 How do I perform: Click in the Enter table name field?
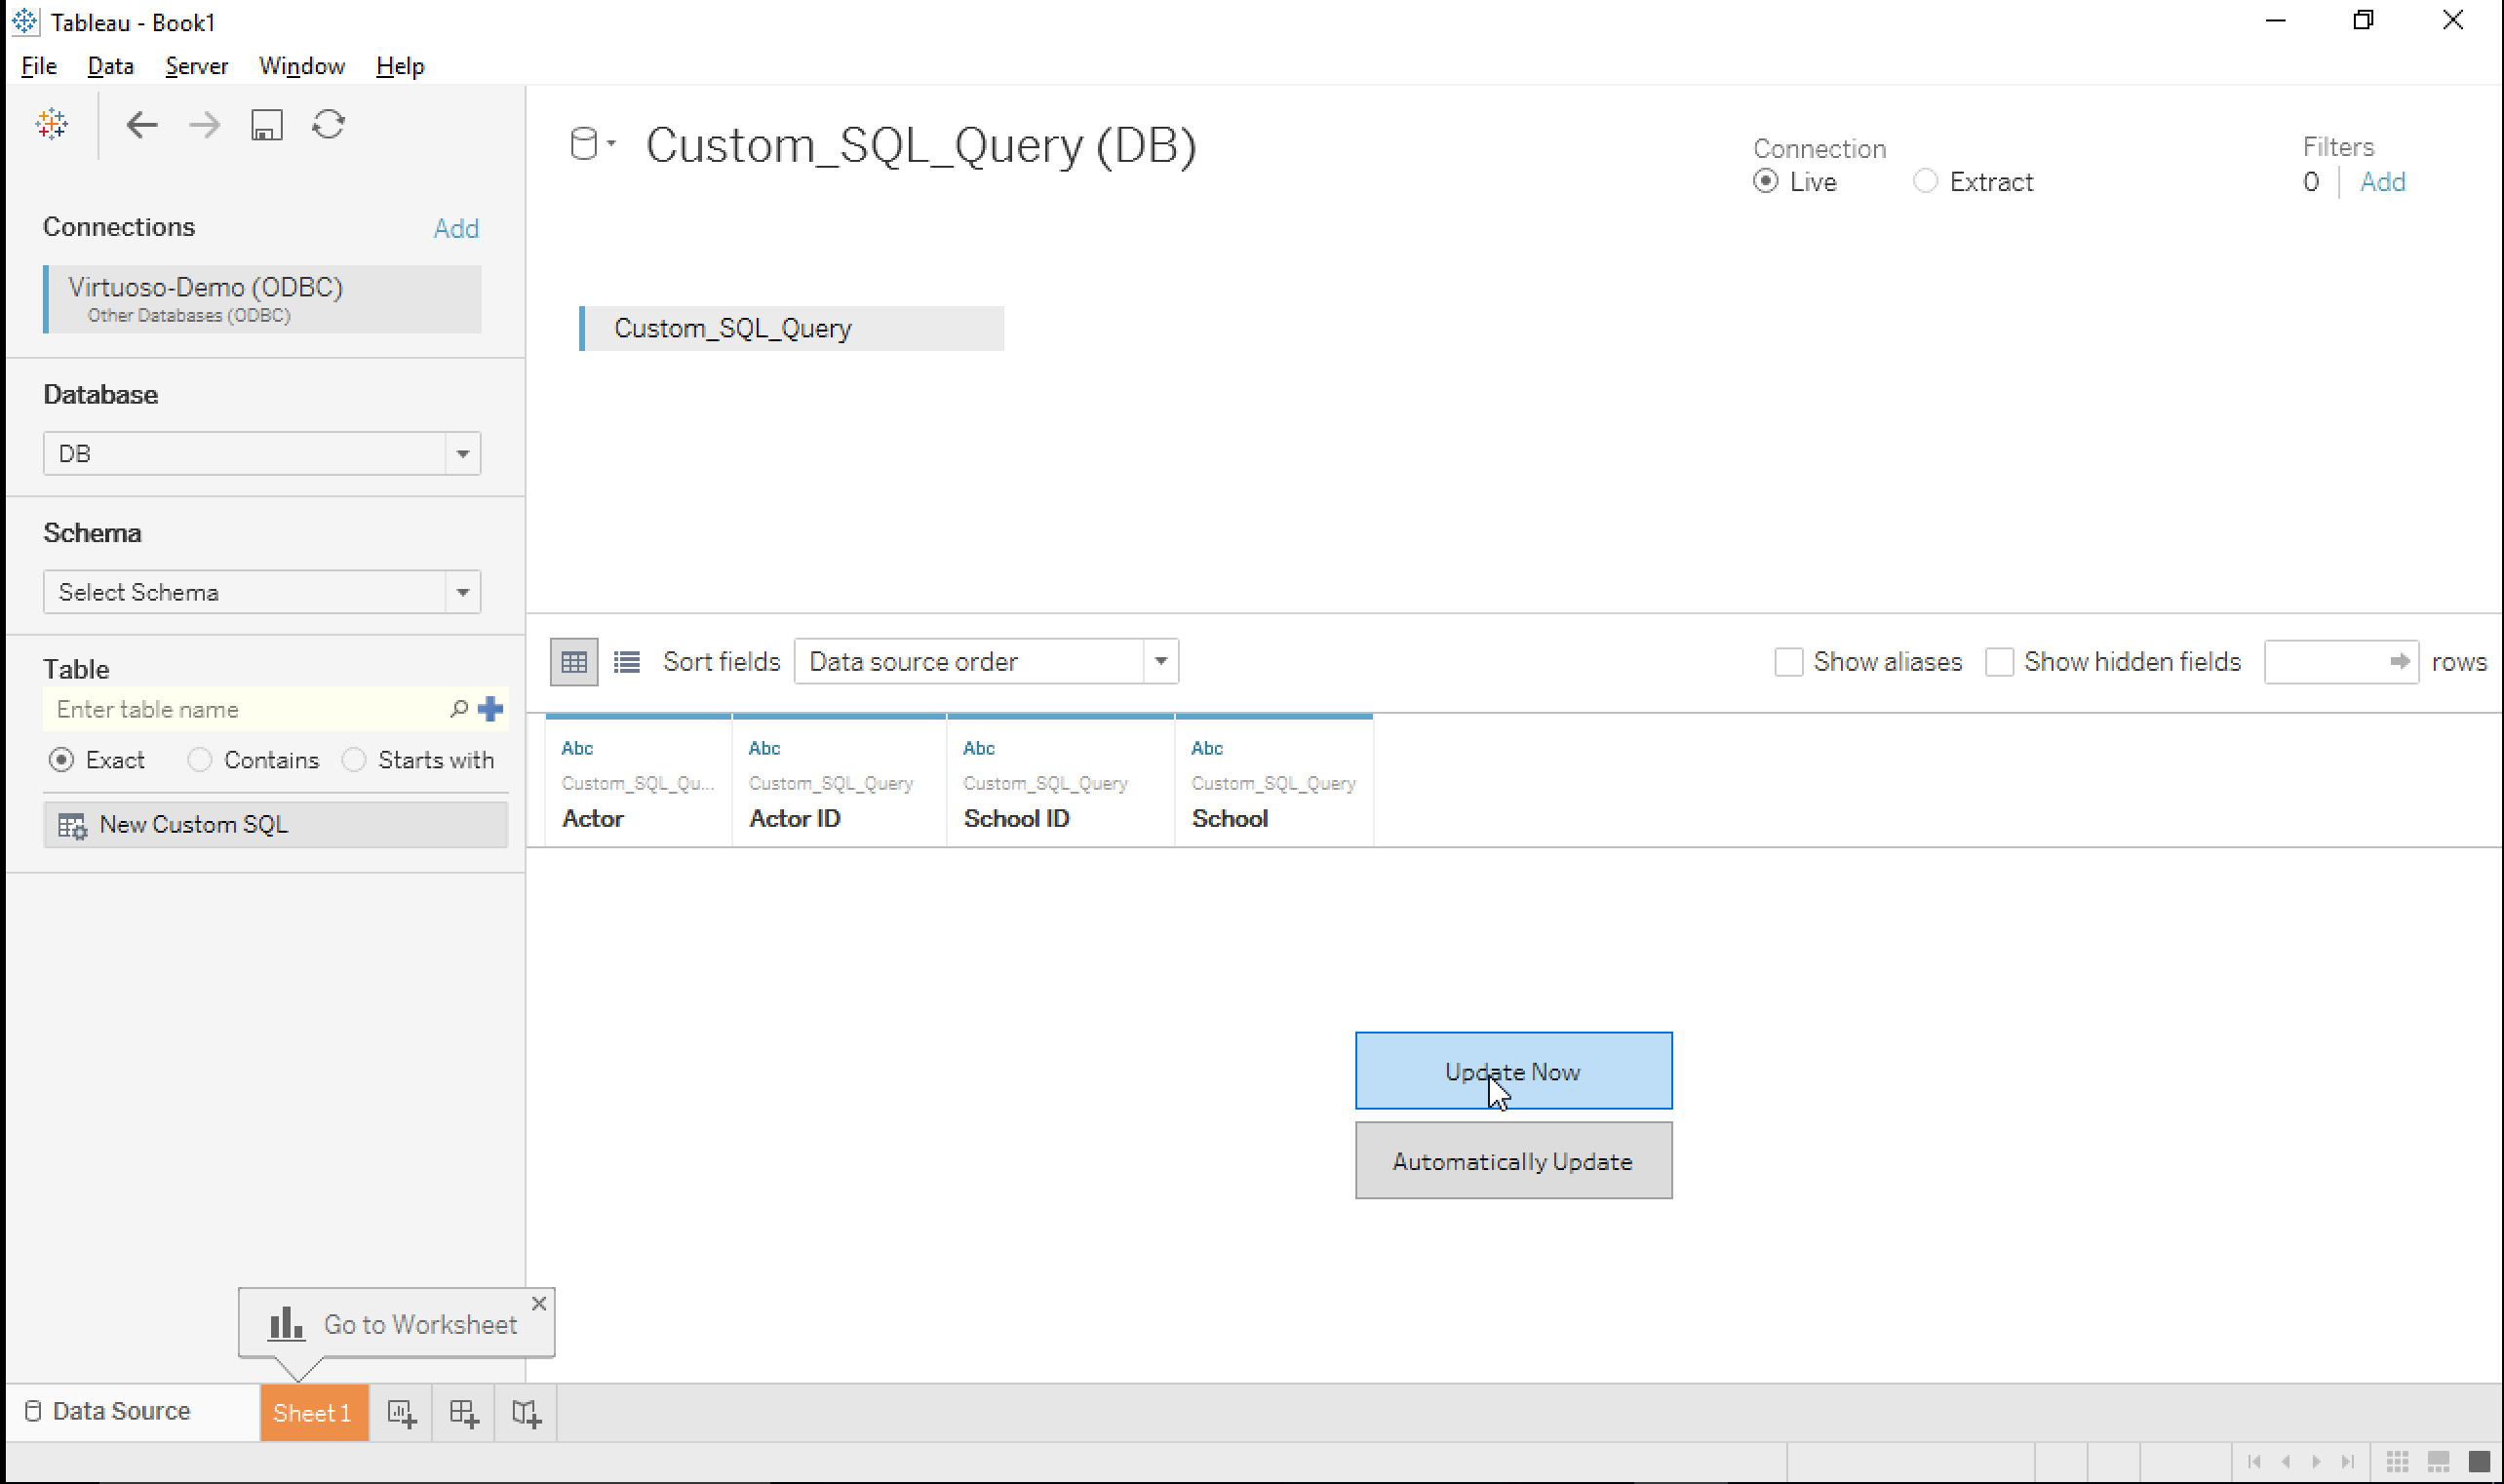(245, 710)
